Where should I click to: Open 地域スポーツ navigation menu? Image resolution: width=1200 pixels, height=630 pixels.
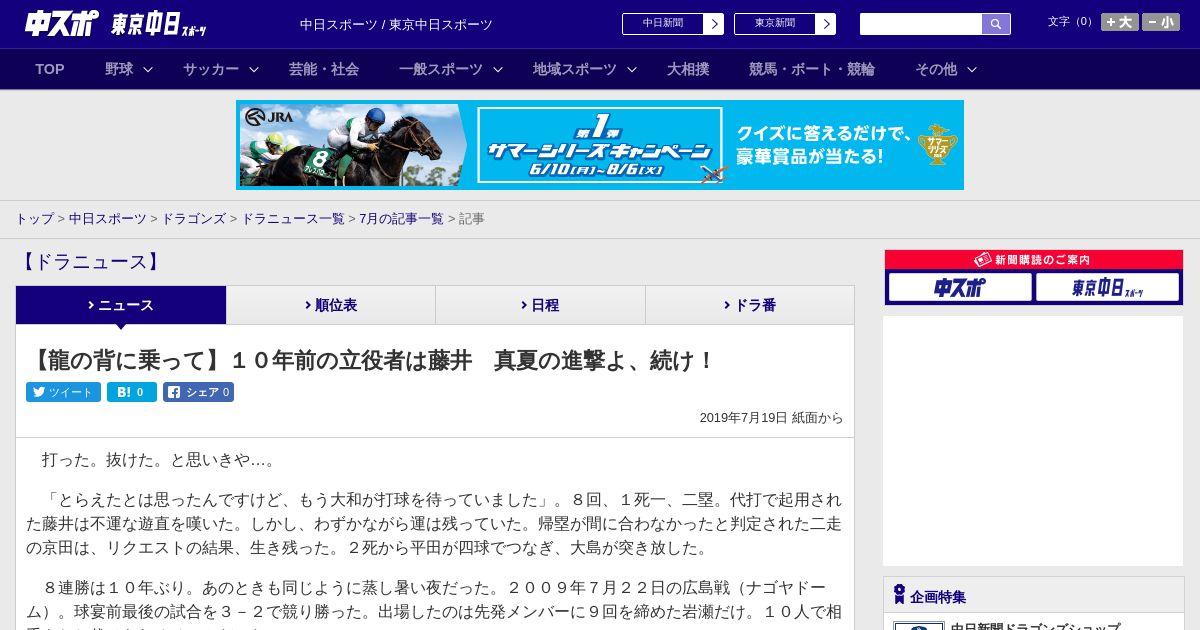click(575, 69)
